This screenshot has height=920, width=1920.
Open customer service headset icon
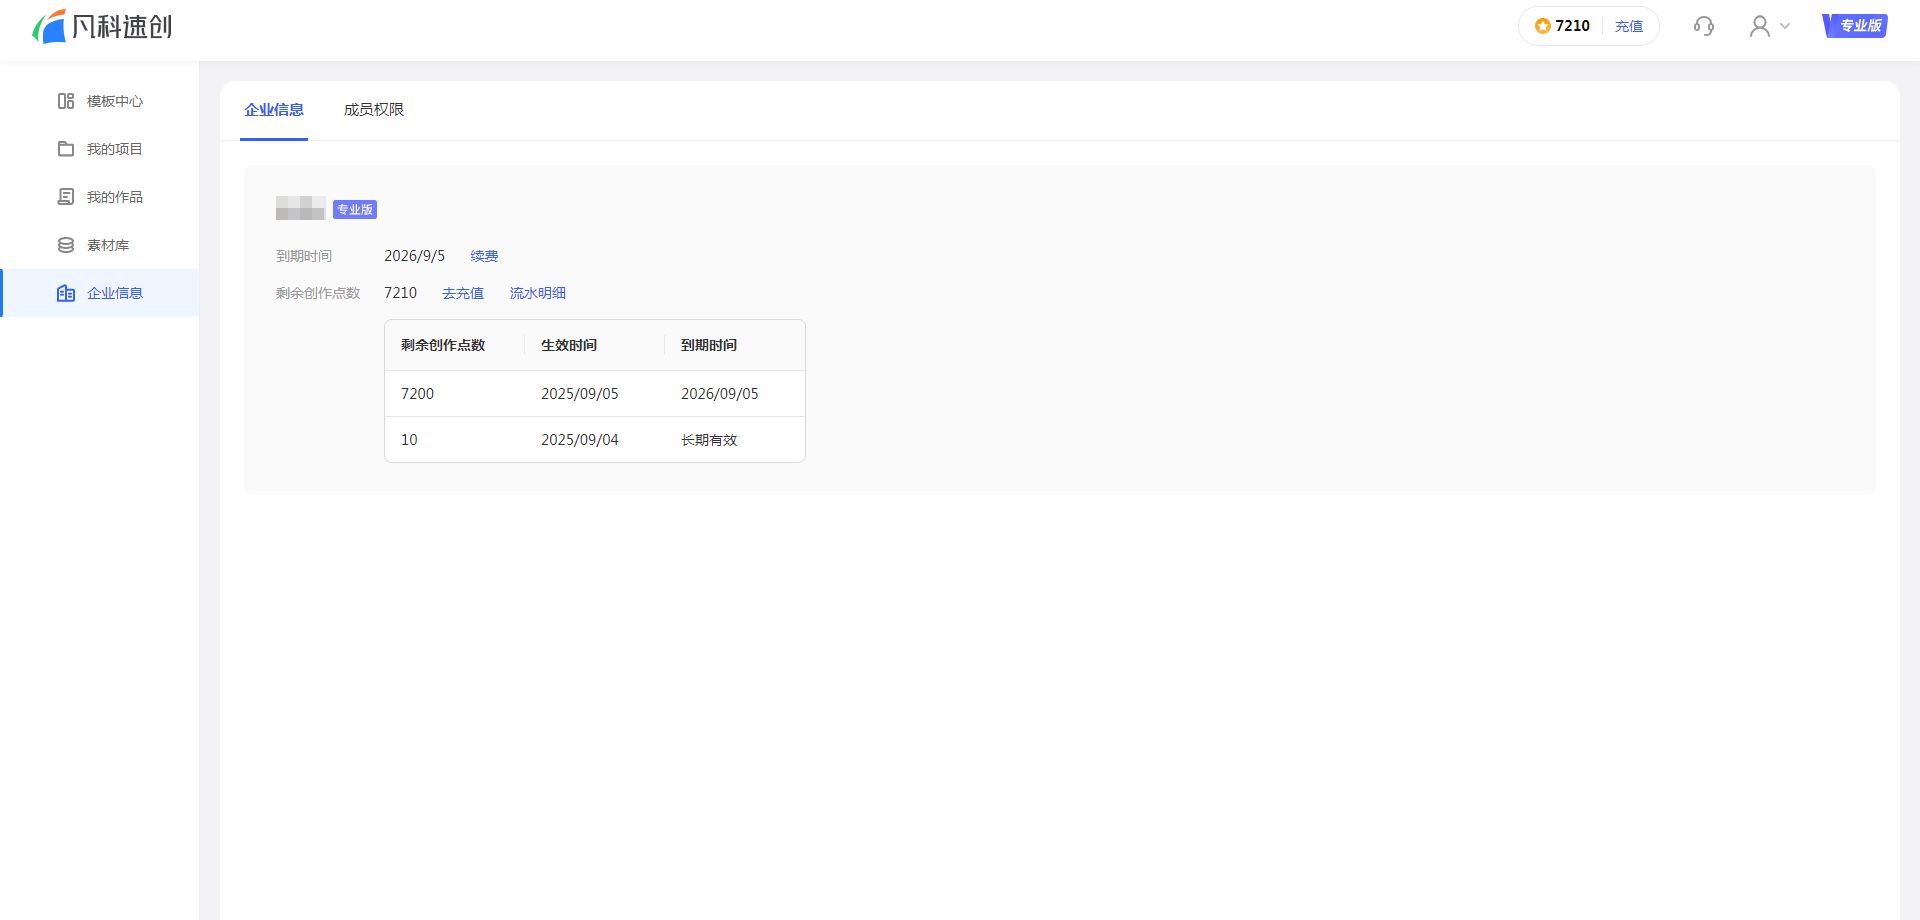[x=1704, y=26]
